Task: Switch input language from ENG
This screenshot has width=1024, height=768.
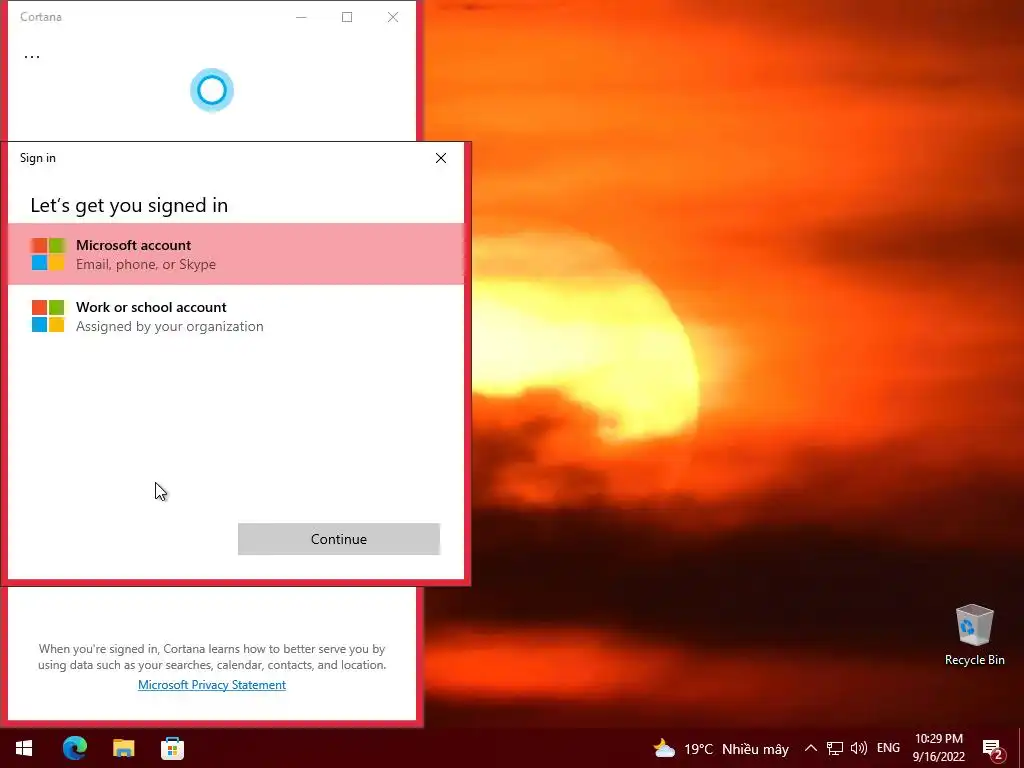Action: [x=888, y=748]
